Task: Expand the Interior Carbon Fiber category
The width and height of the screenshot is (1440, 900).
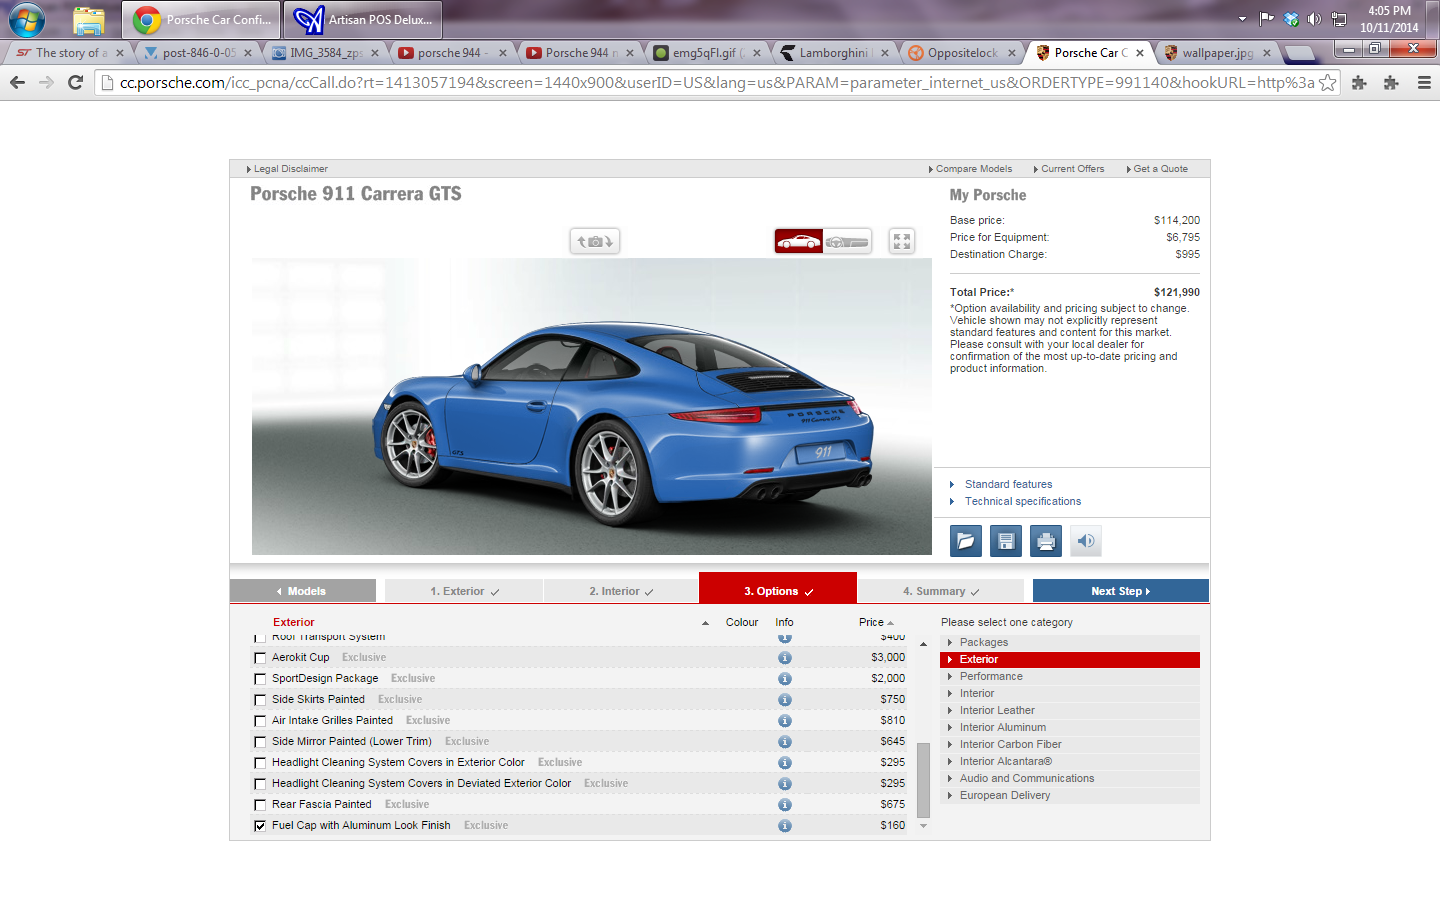Action: click(x=1070, y=745)
